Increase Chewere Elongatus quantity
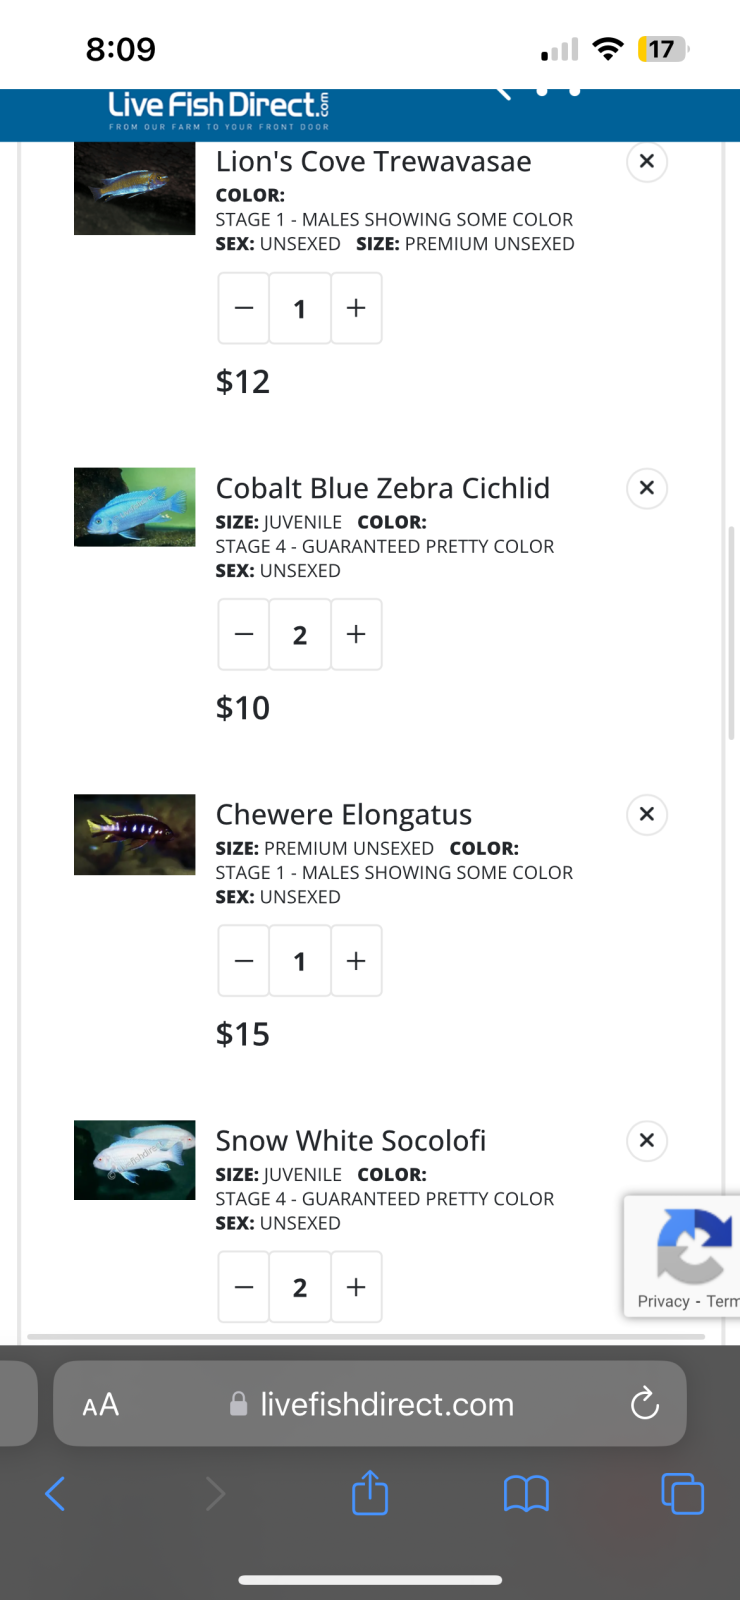Image resolution: width=740 pixels, height=1600 pixels. tap(356, 961)
